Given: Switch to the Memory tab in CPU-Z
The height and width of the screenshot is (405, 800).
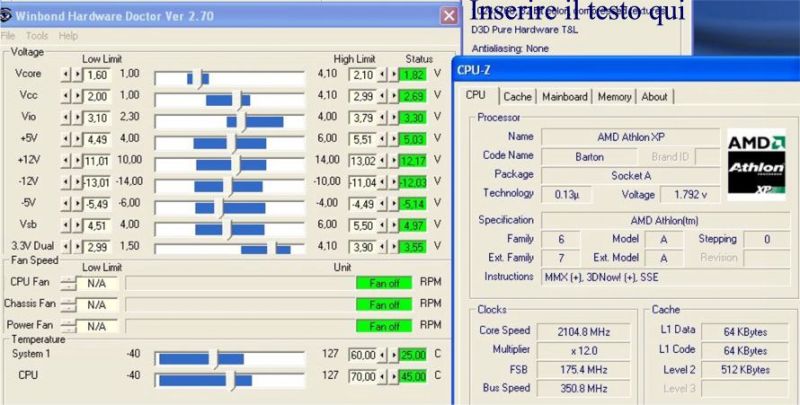Looking at the screenshot, I should point(614,96).
